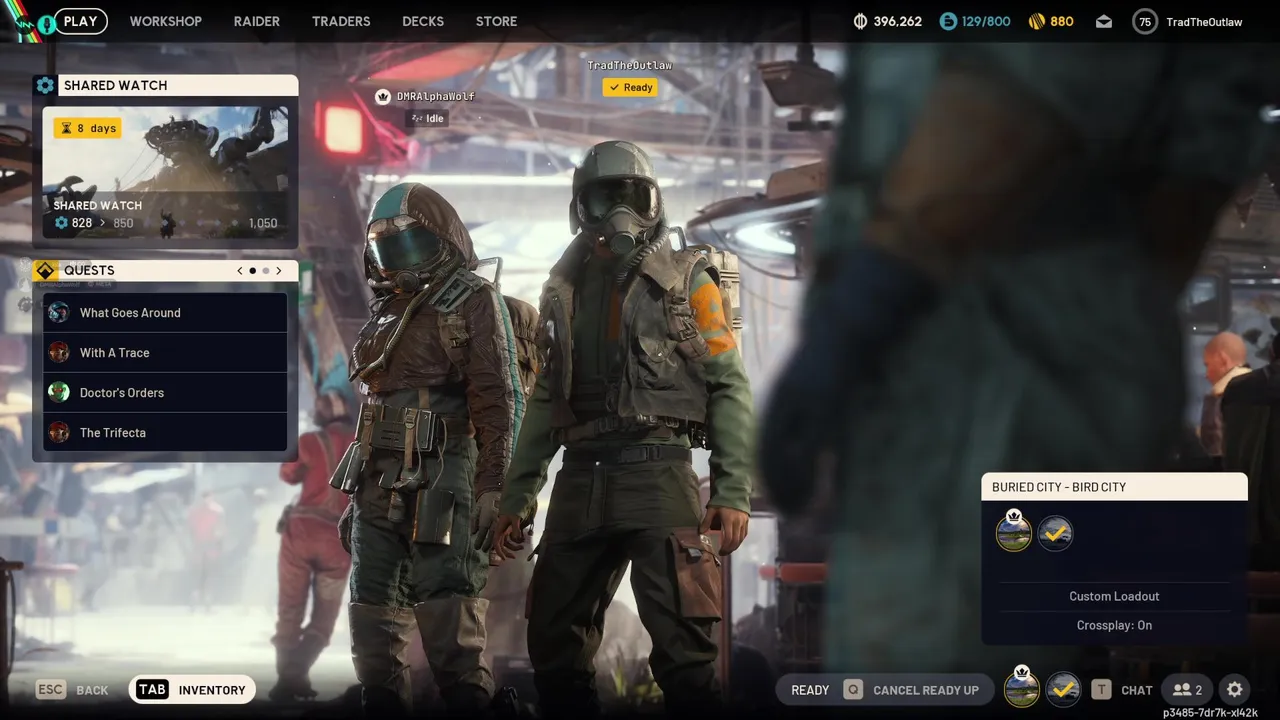This screenshot has height=720, width=1280.
Task: Click the party leader crown by DMRAlphaWolf
Action: pyautogui.click(x=382, y=96)
